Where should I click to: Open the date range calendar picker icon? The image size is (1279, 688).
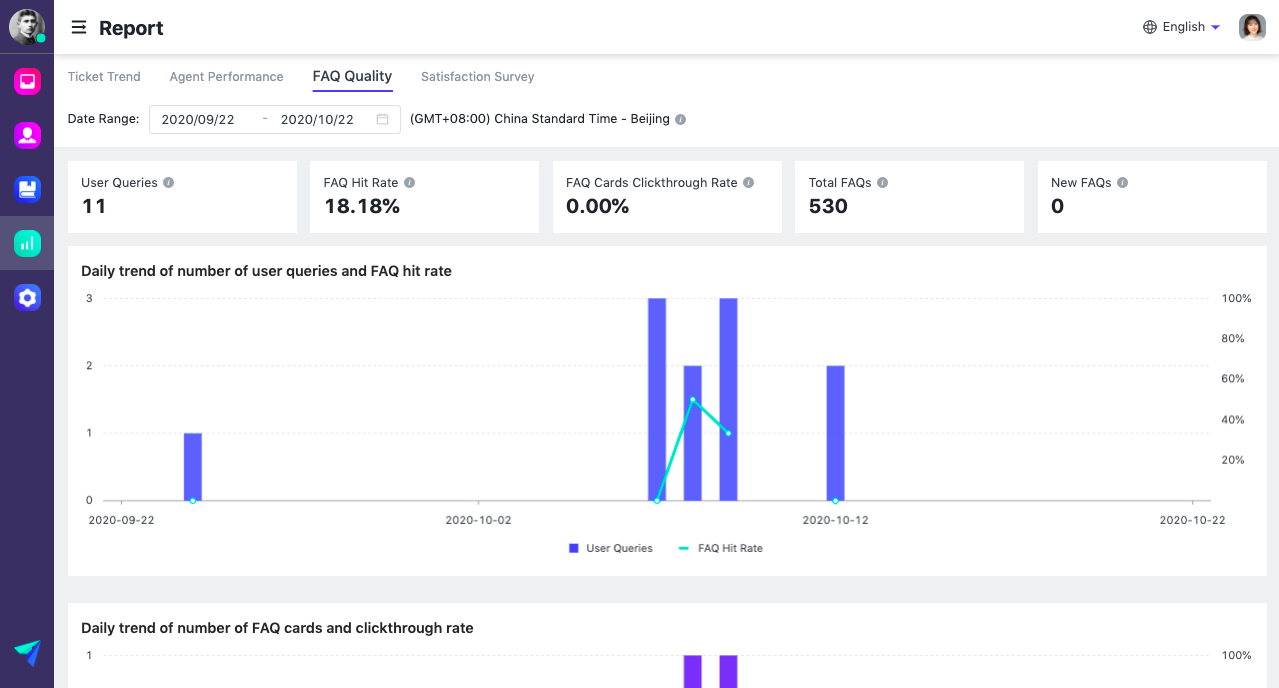pos(382,119)
